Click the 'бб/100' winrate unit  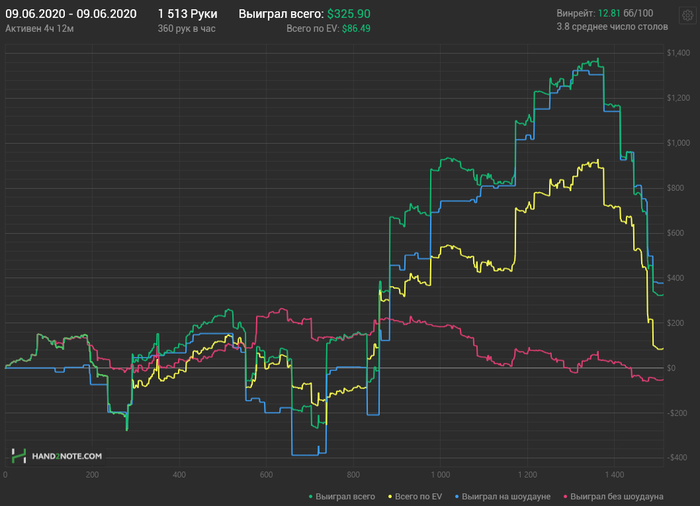[638, 13]
